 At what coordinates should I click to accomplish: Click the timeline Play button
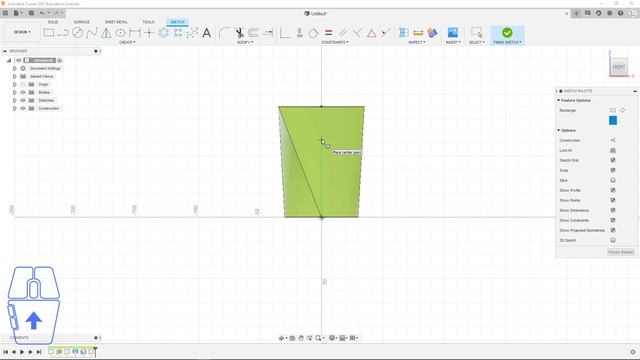point(22,351)
